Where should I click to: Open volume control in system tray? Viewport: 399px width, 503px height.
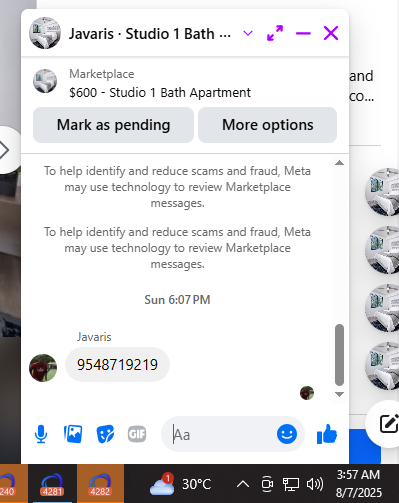click(x=315, y=484)
